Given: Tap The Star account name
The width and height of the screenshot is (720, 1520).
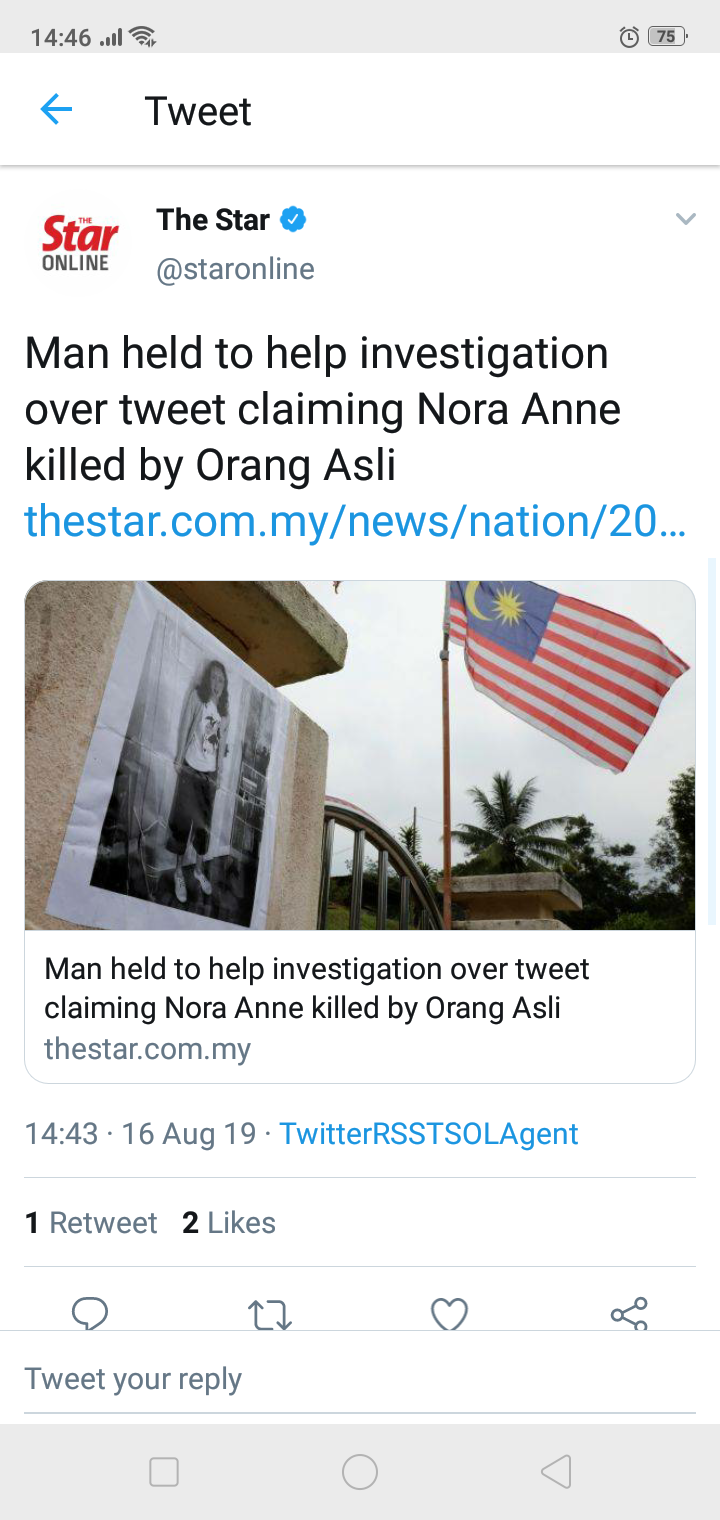Looking at the screenshot, I should click(x=213, y=220).
